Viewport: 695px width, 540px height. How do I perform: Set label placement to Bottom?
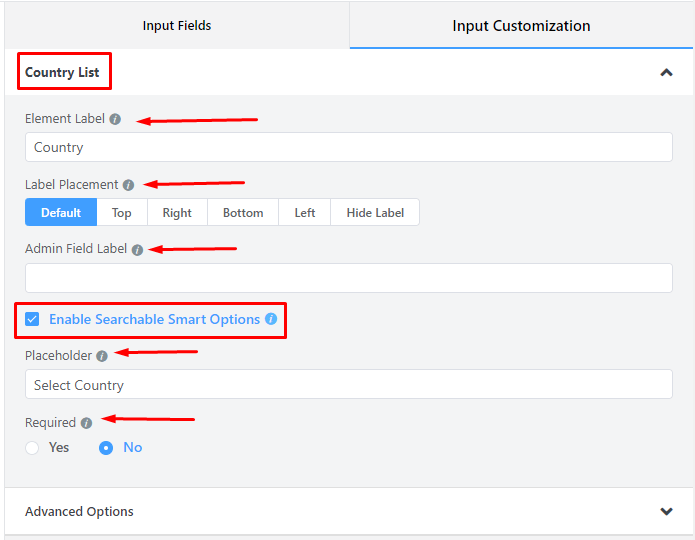coord(243,213)
